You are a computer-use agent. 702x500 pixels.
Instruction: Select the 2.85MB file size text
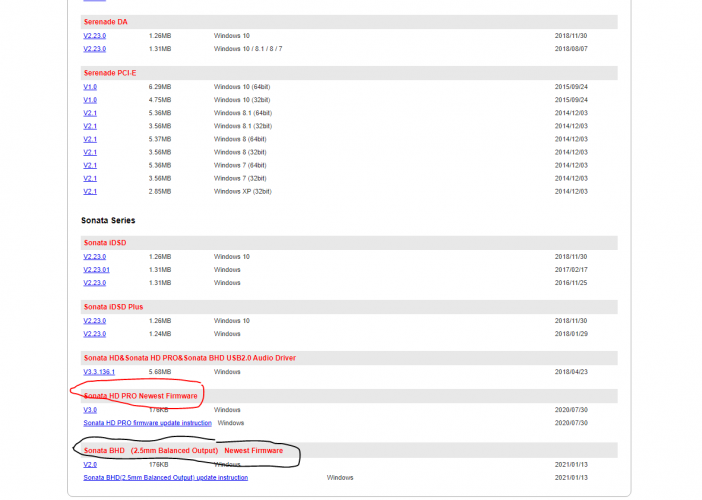160,191
